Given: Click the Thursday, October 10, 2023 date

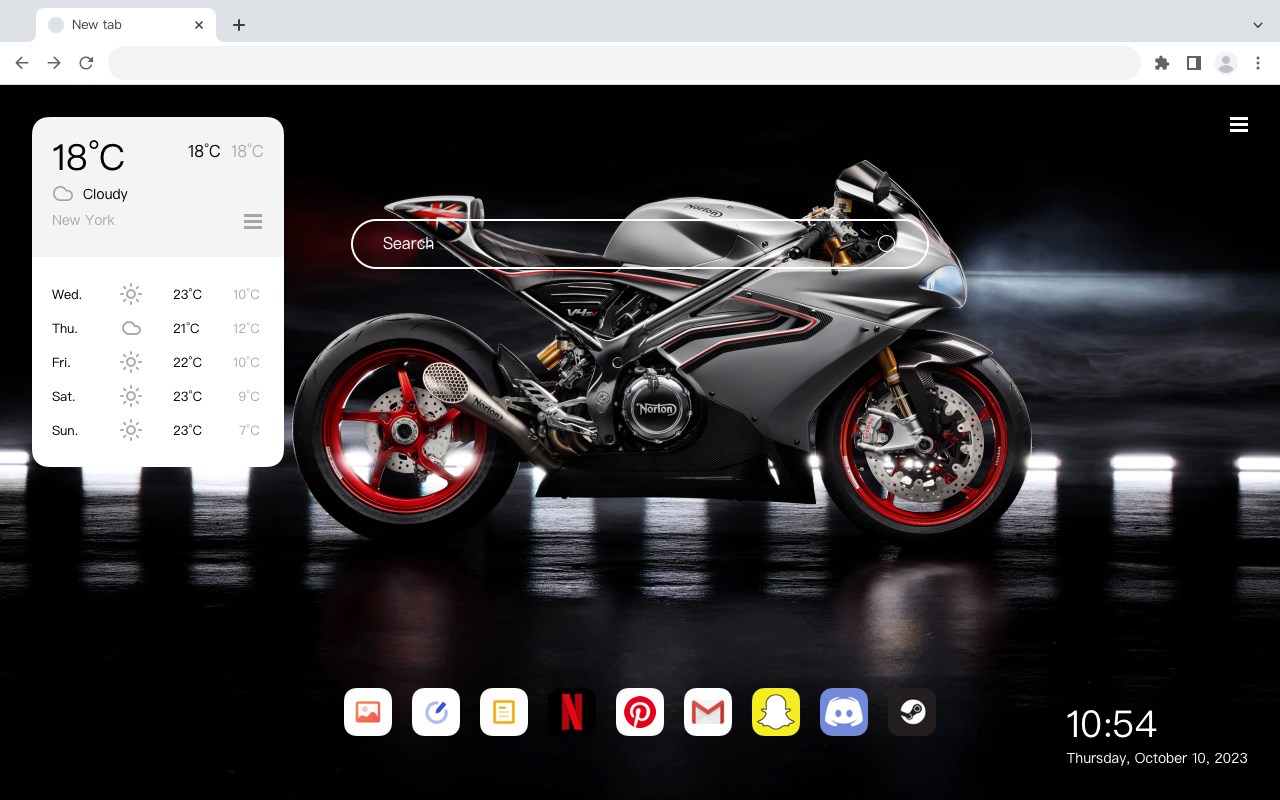Looking at the screenshot, I should point(1157,758).
